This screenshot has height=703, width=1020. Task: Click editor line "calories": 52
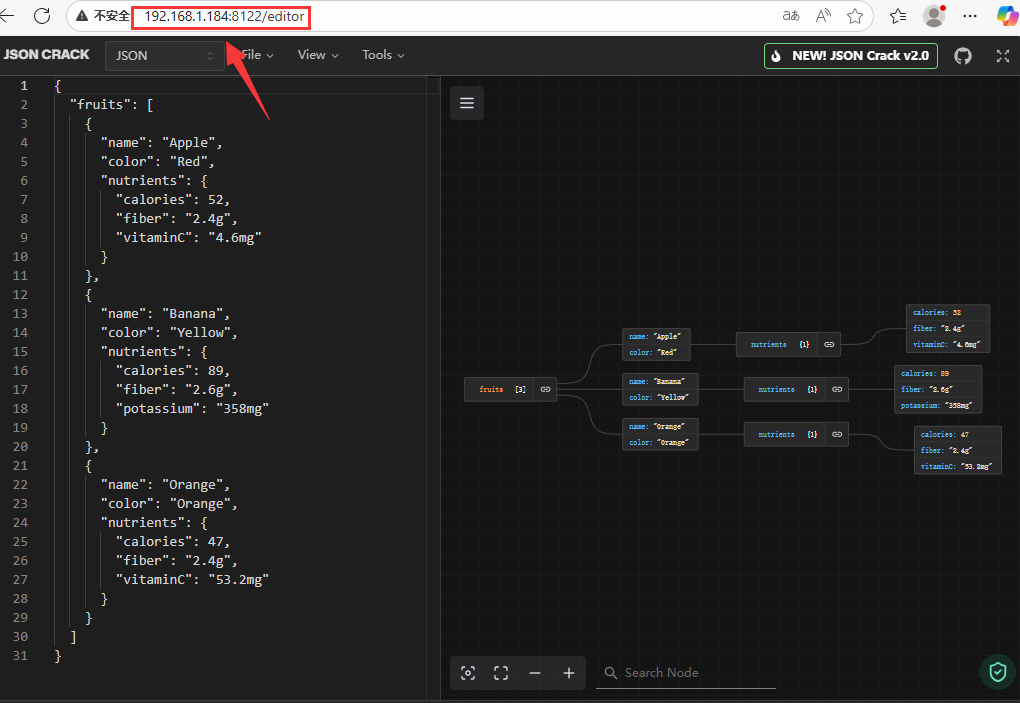[173, 200]
